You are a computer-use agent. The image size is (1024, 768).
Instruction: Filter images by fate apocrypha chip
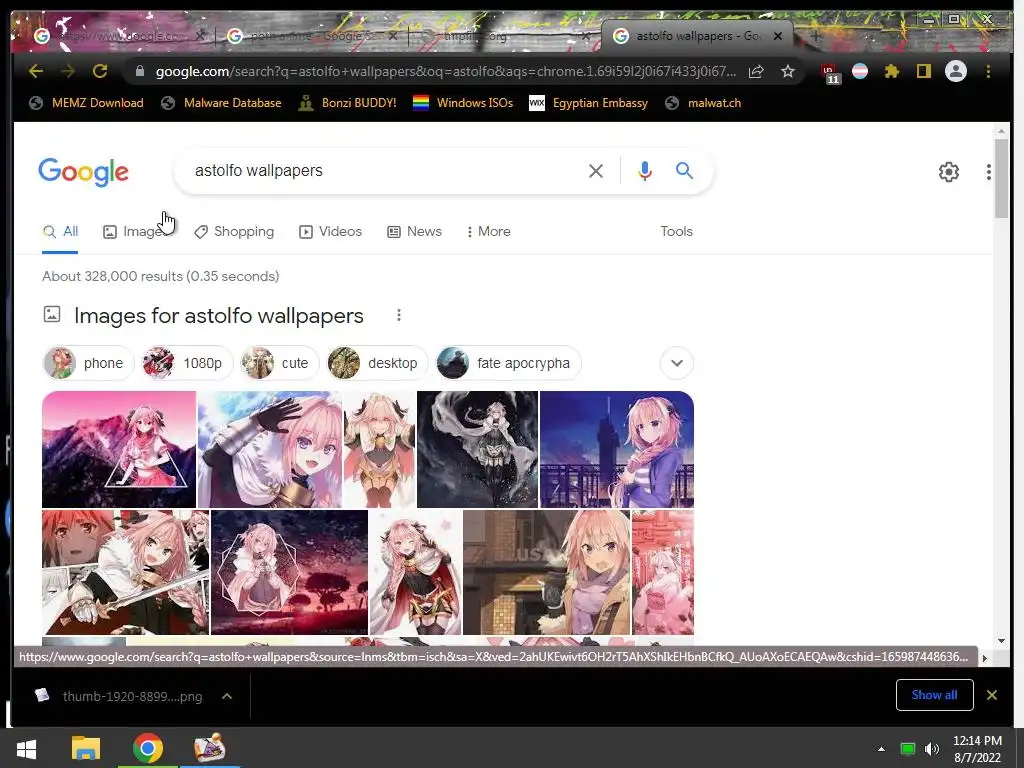pyautogui.click(x=508, y=363)
